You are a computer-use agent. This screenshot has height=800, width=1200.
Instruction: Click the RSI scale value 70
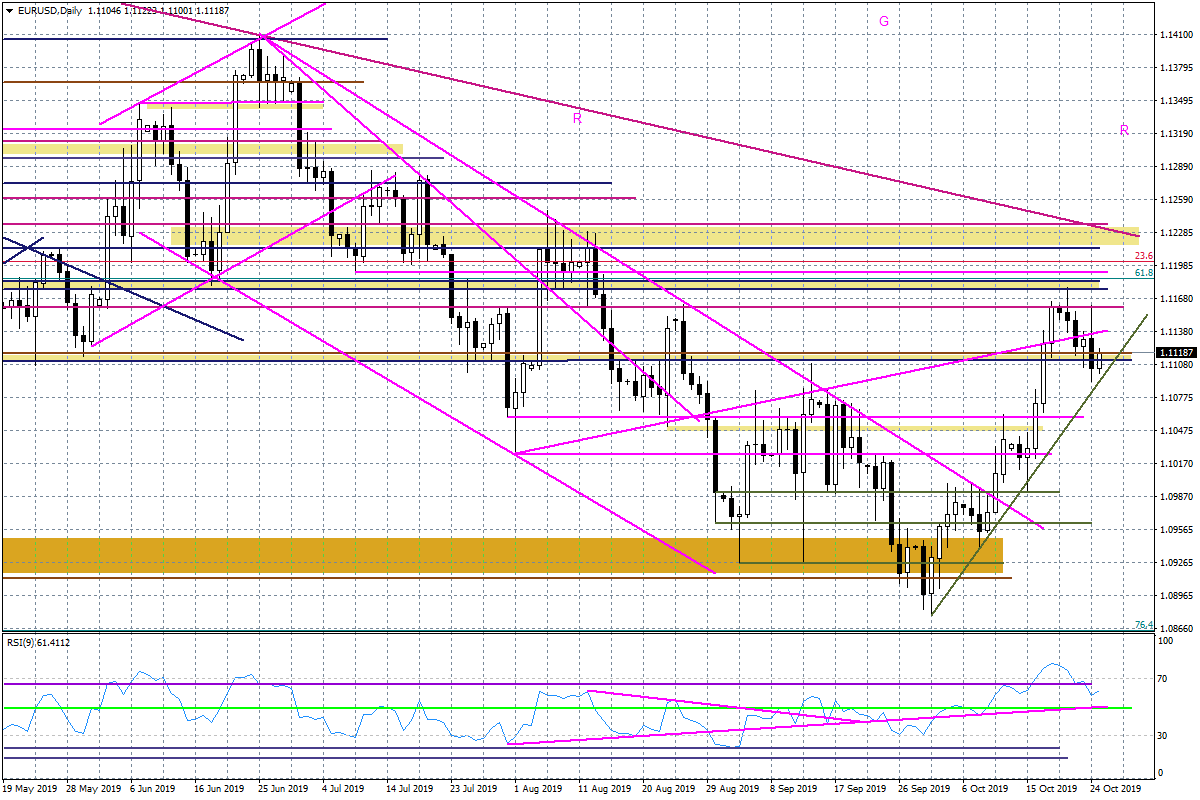point(1165,679)
